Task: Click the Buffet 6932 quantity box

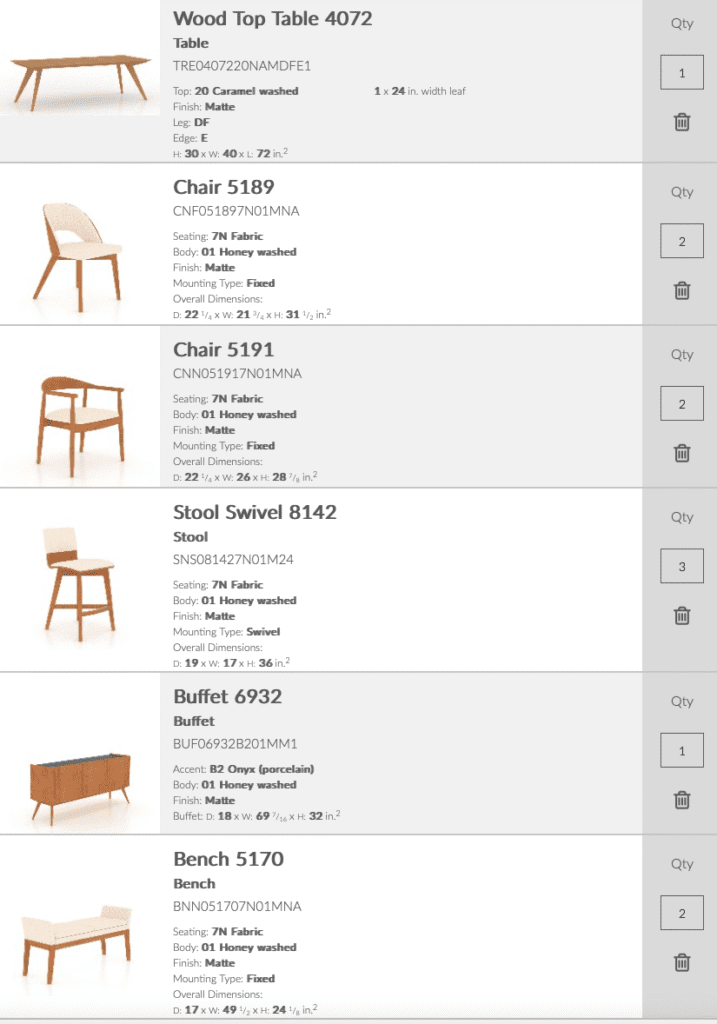Action: tap(682, 751)
